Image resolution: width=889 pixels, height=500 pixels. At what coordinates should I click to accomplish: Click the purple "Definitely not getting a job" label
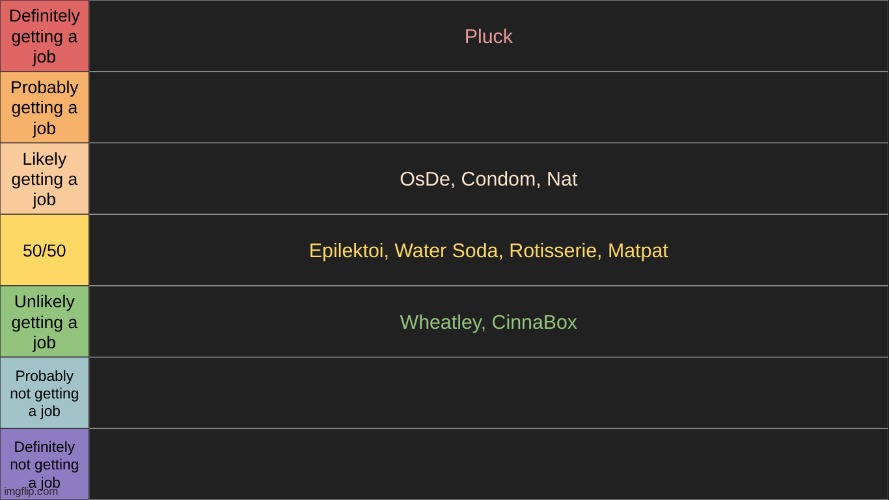click(x=44, y=464)
